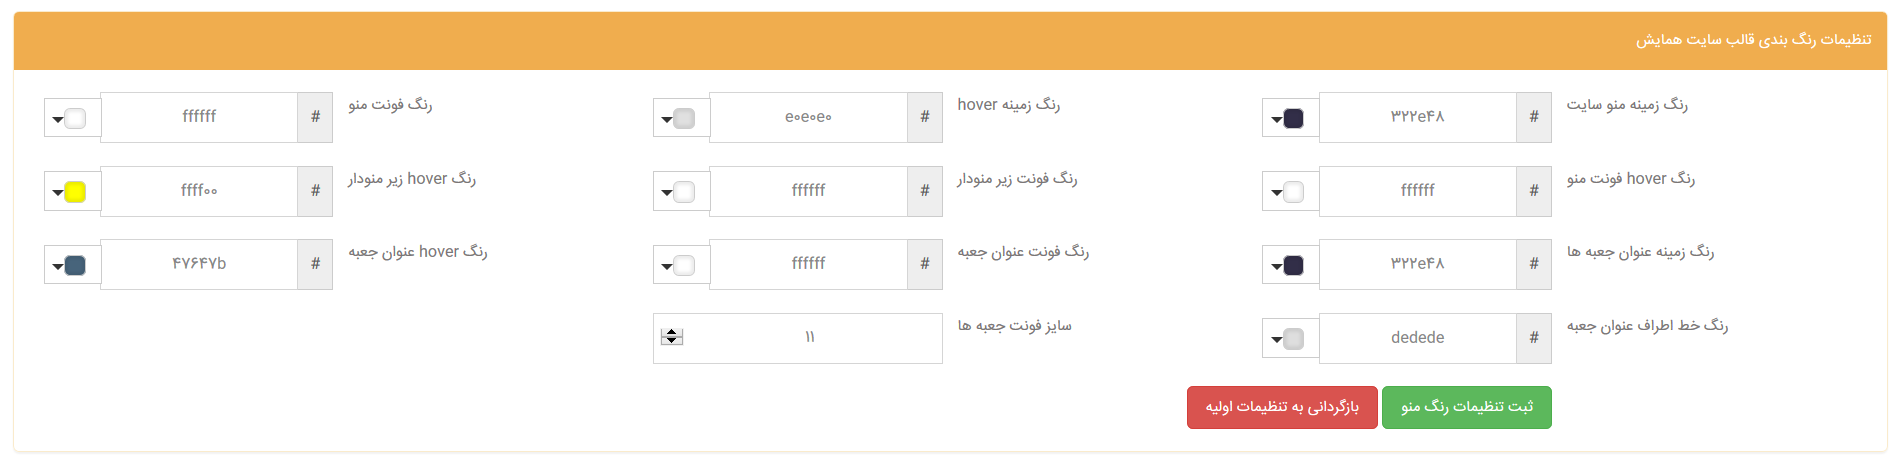The width and height of the screenshot is (1898, 467).
Task: Click the تنظیمات رنگ بندی قالب سایت همایش header
Action: coord(1753,40)
